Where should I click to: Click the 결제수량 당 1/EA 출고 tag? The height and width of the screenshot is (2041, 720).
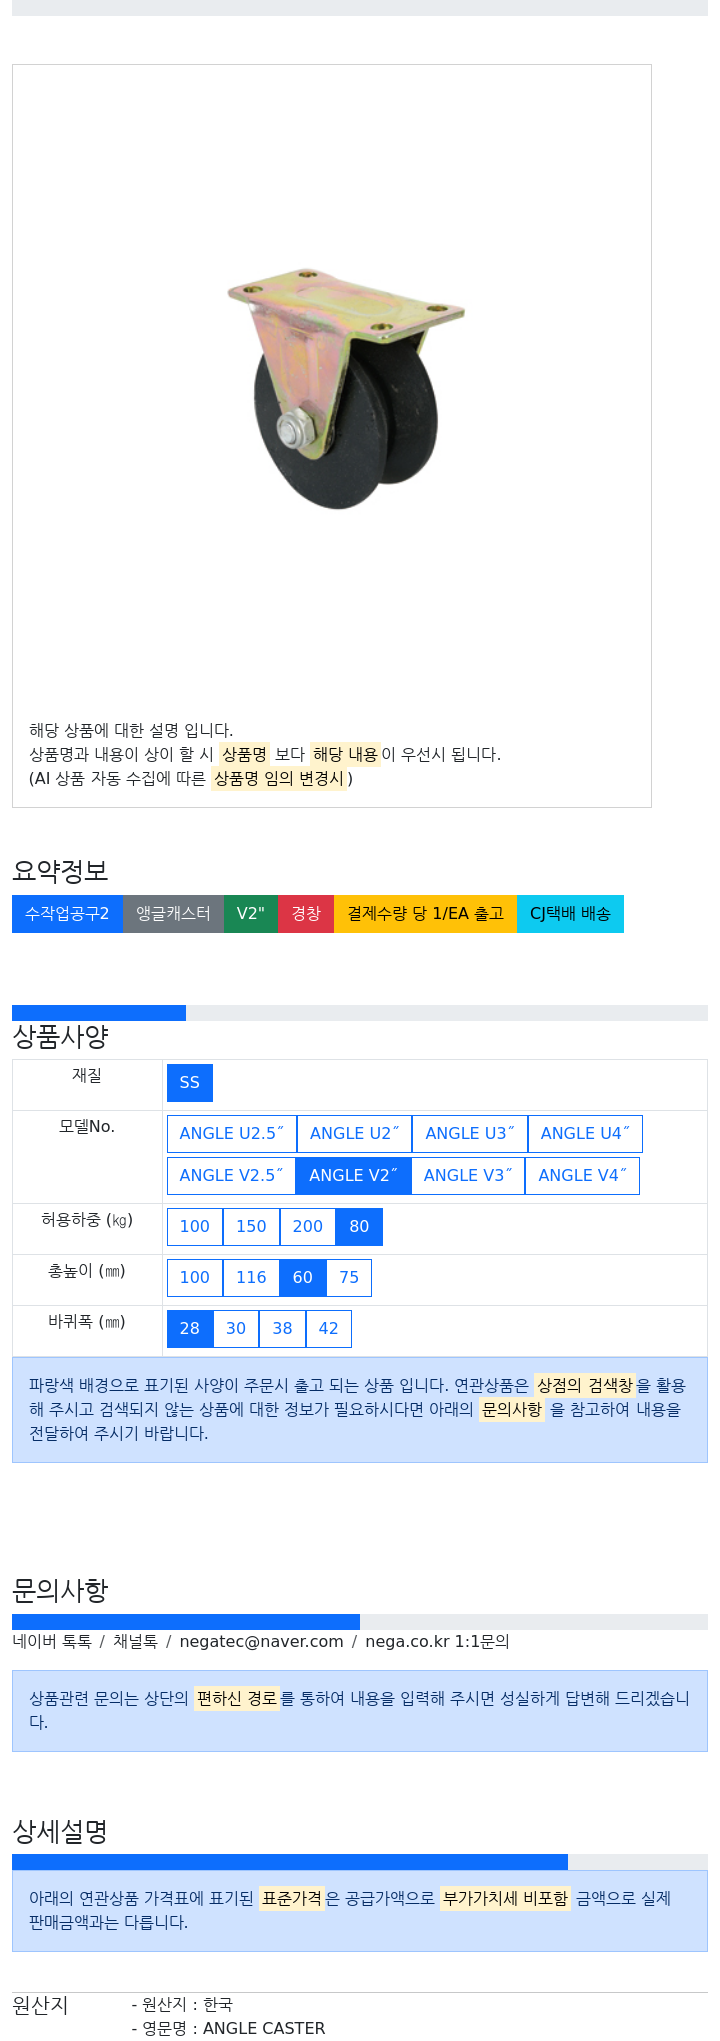pyautogui.click(x=425, y=914)
